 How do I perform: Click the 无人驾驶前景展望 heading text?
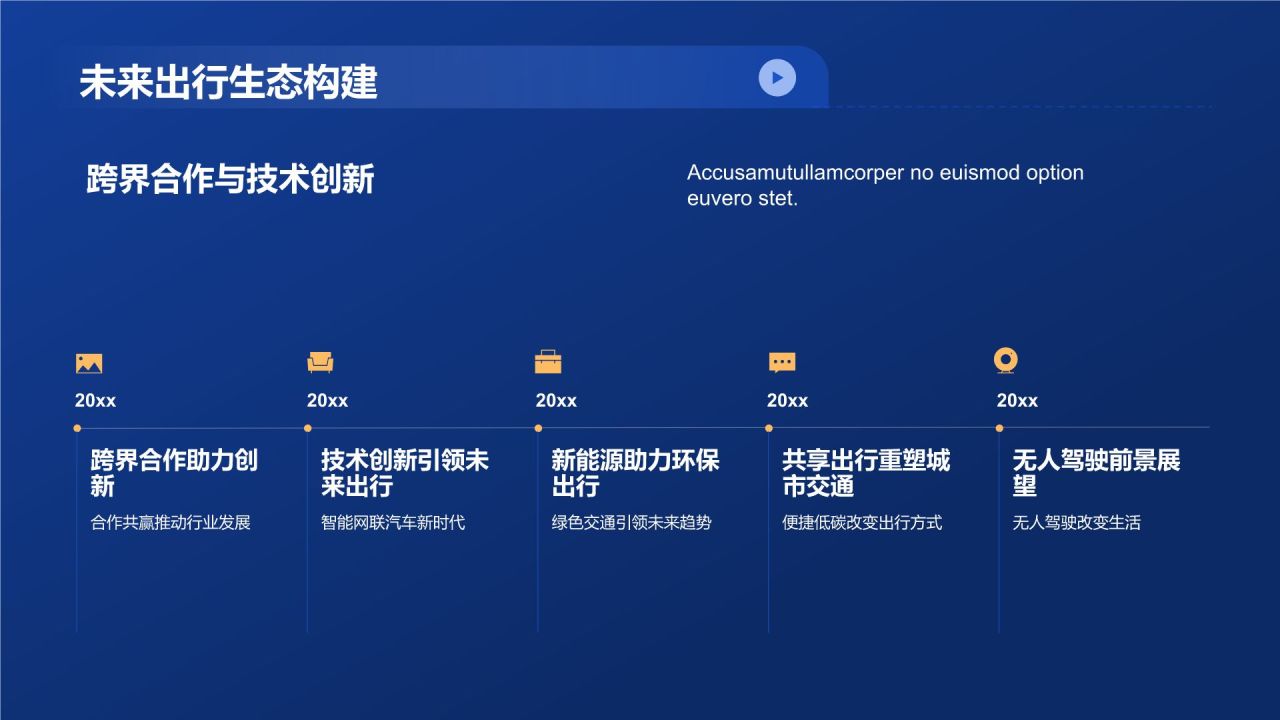coord(1097,474)
